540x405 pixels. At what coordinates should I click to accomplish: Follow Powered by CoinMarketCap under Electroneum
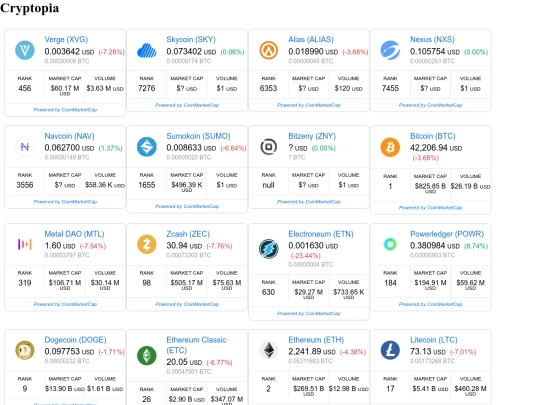click(309, 313)
